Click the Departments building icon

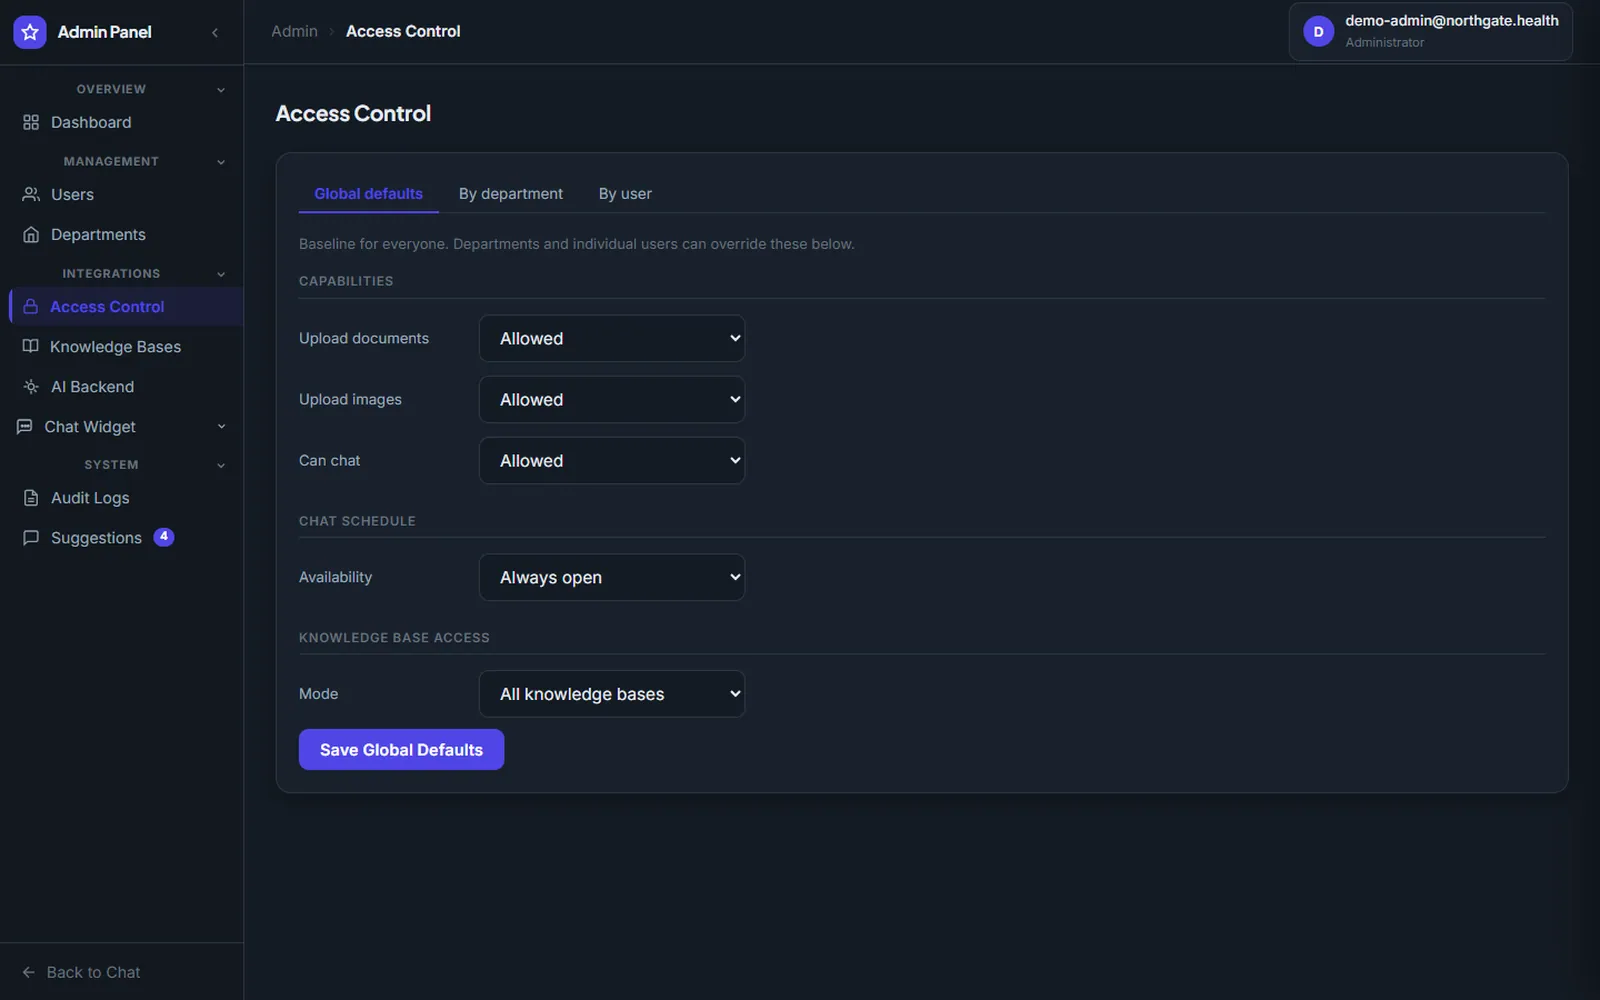click(31, 234)
